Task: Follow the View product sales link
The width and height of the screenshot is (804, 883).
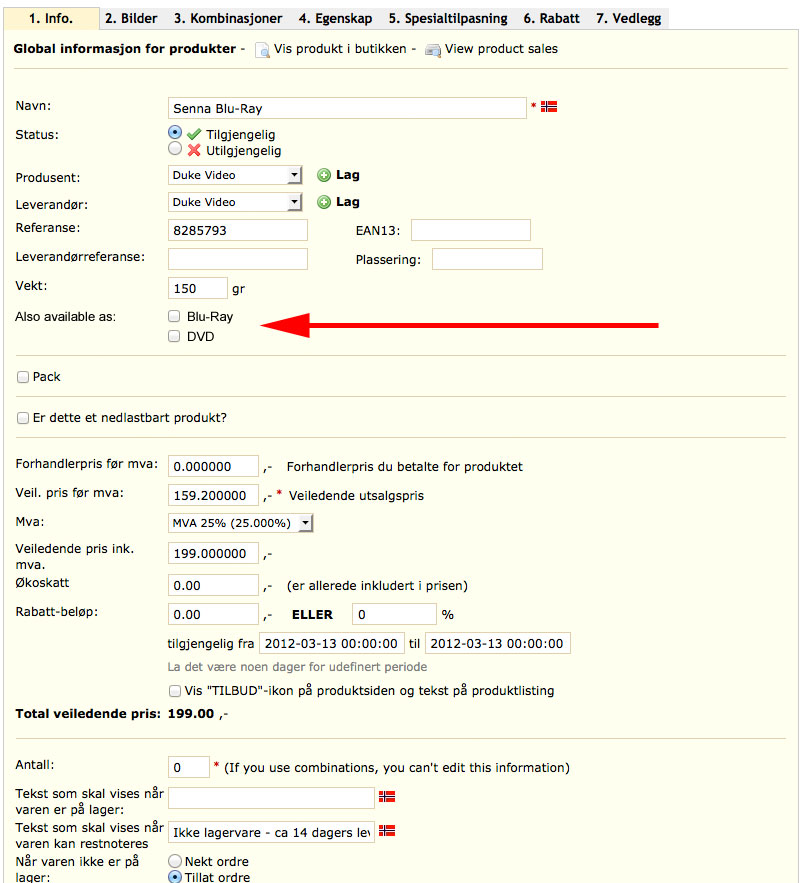Action: 501,49
